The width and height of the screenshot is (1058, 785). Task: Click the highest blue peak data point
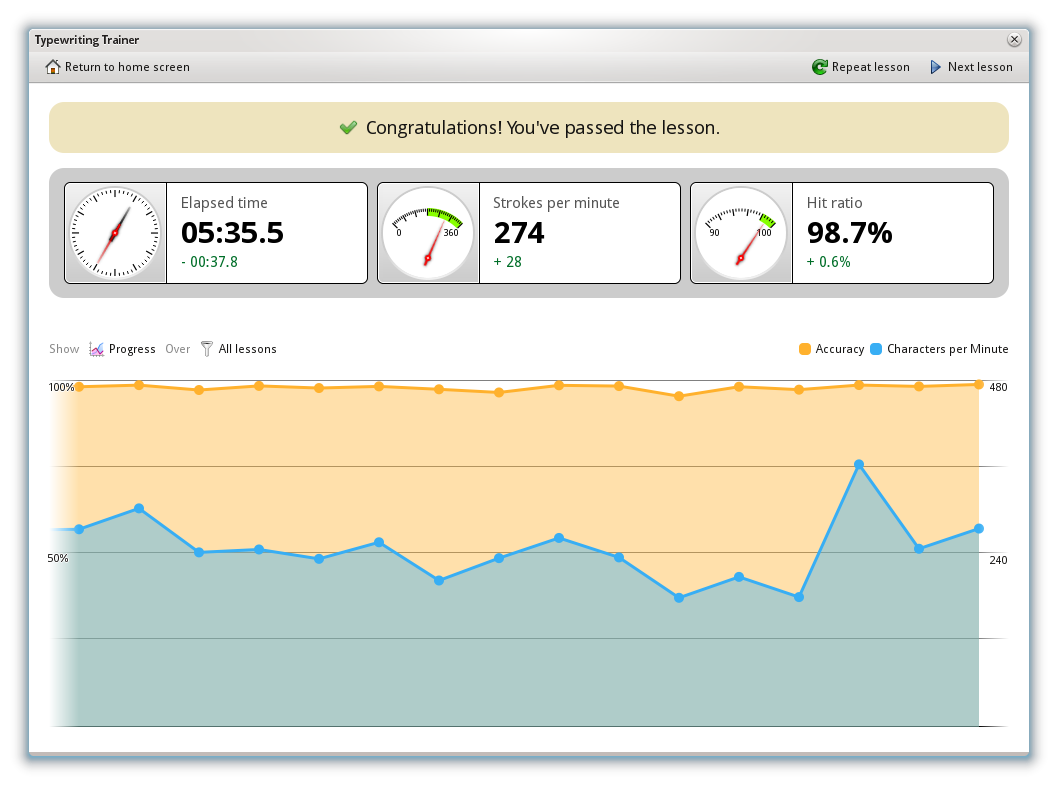coord(859,464)
